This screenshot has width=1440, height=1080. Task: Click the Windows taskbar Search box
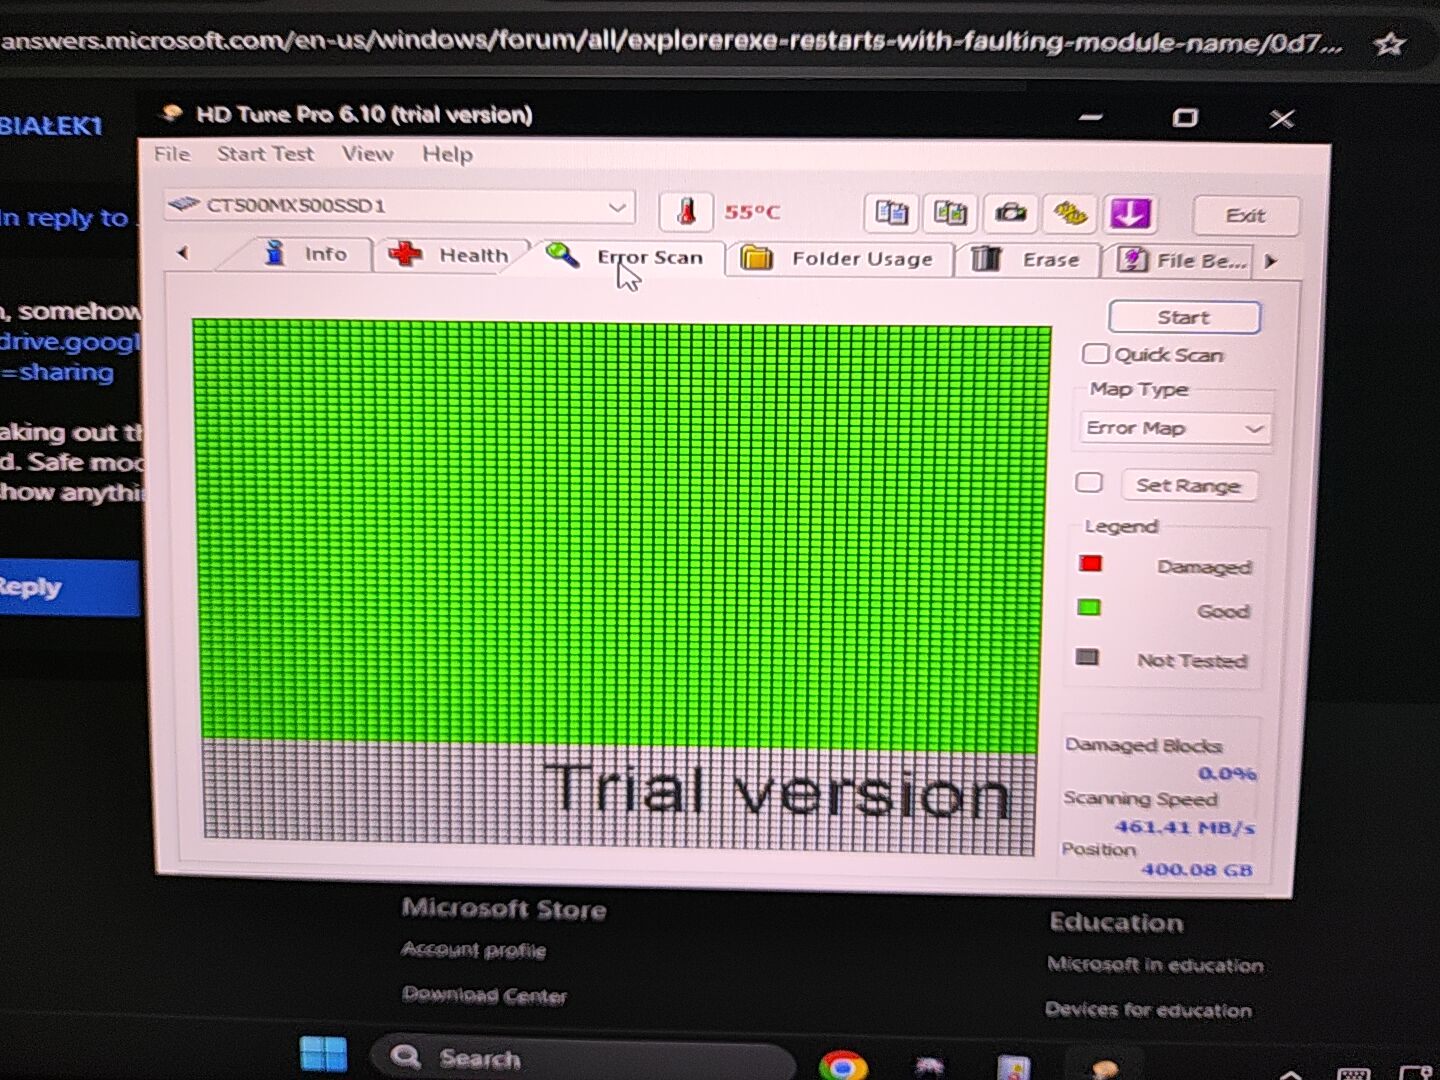tap(582, 1058)
